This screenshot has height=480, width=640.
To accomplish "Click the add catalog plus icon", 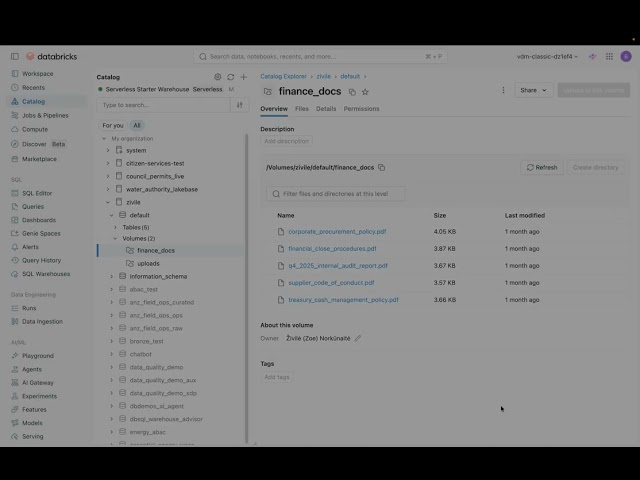I will [x=244, y=77].
